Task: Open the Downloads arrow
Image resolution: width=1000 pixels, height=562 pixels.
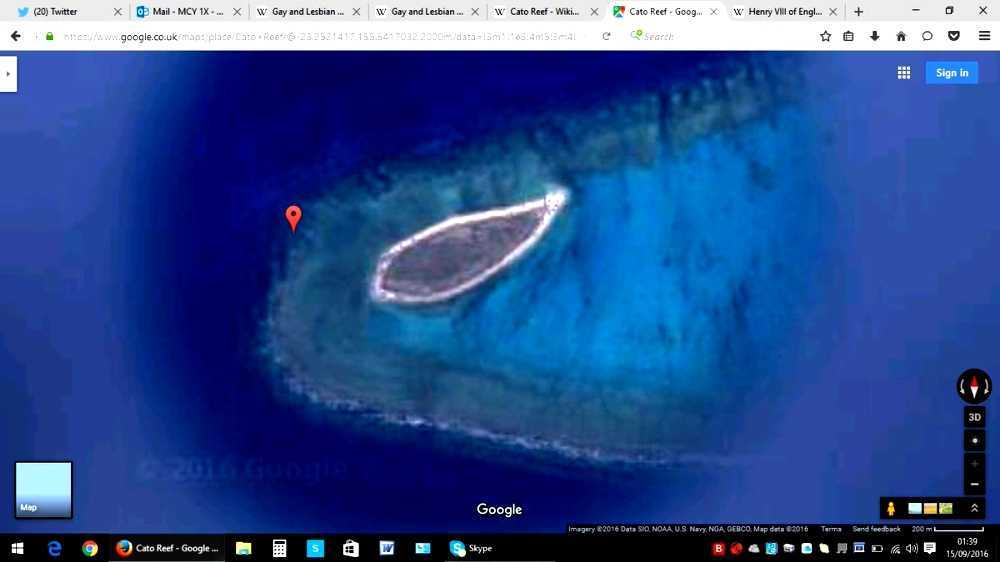Action: (874, 36)
